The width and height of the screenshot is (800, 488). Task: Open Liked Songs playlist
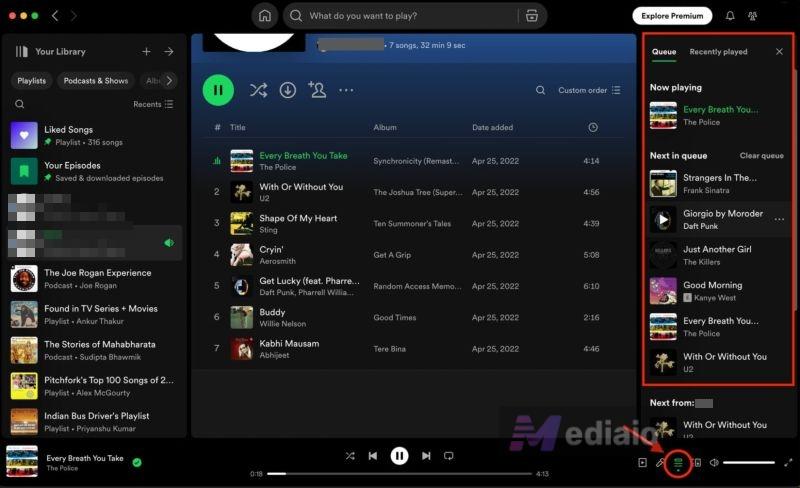(x=95, y=135)
